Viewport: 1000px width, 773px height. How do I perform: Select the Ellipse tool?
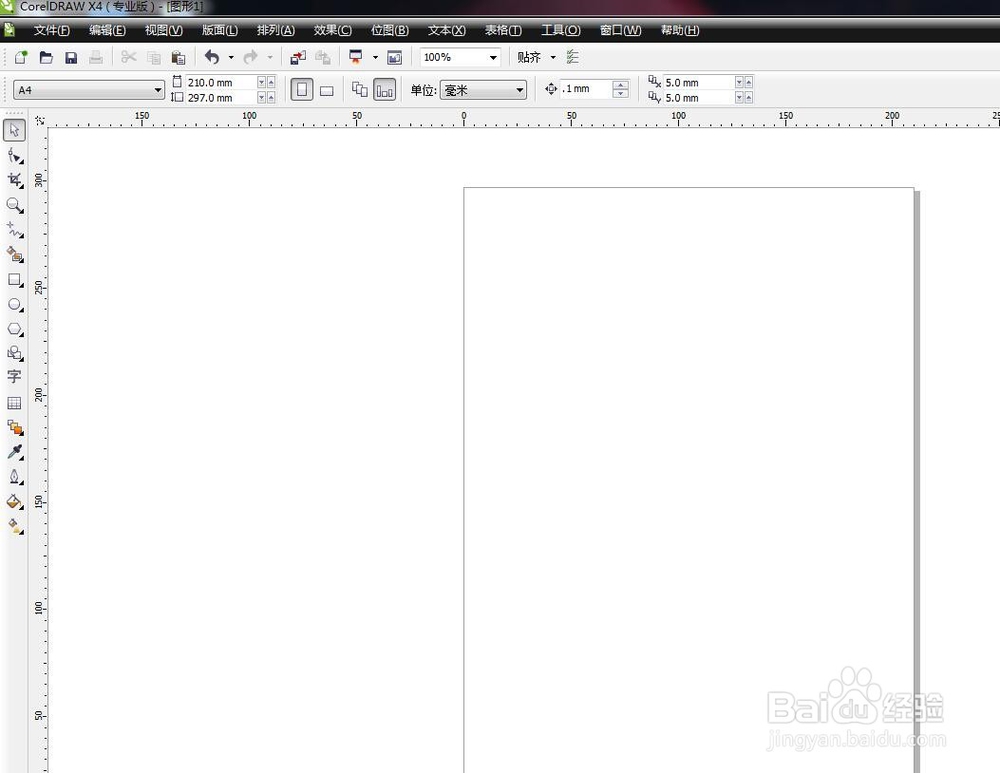[15, 305]
